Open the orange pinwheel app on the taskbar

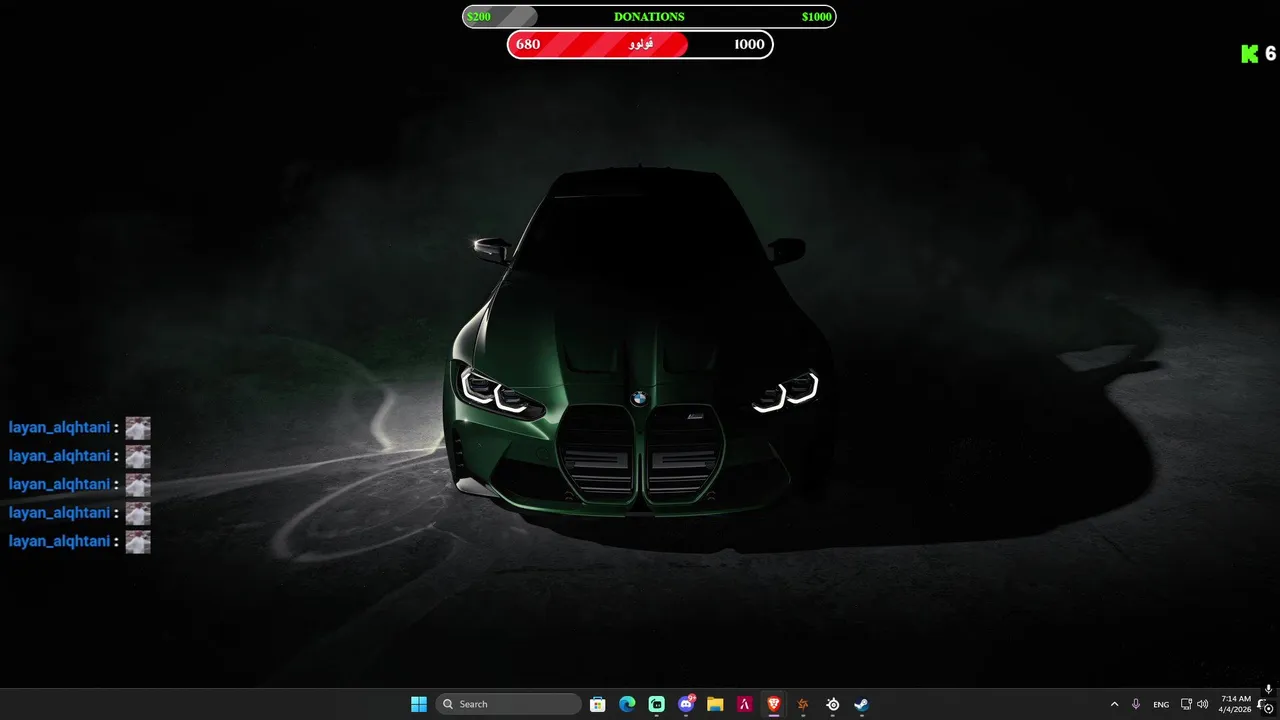coord(803,704)
